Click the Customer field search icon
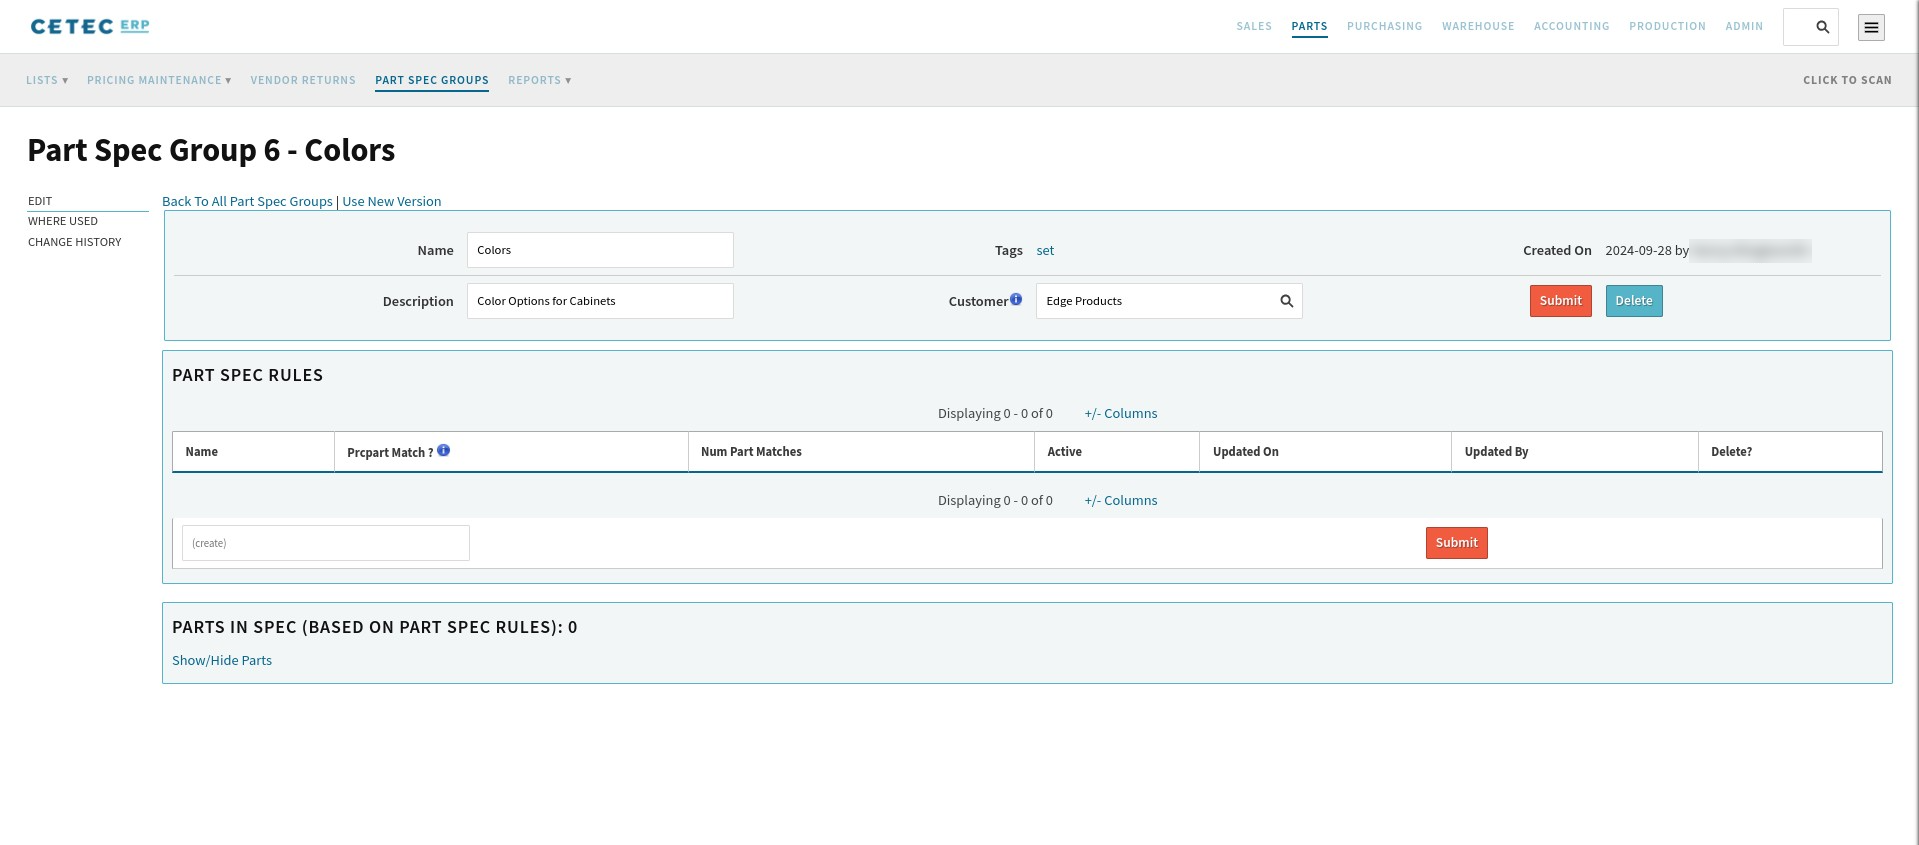The height and width of the screenshot is (845, 1919). pyautogui.click(x=1287, y=301)
